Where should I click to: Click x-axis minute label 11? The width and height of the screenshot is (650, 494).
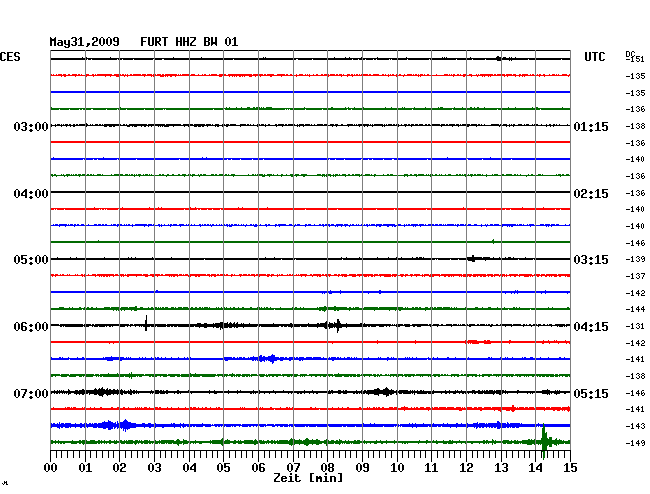click(432, 467)
